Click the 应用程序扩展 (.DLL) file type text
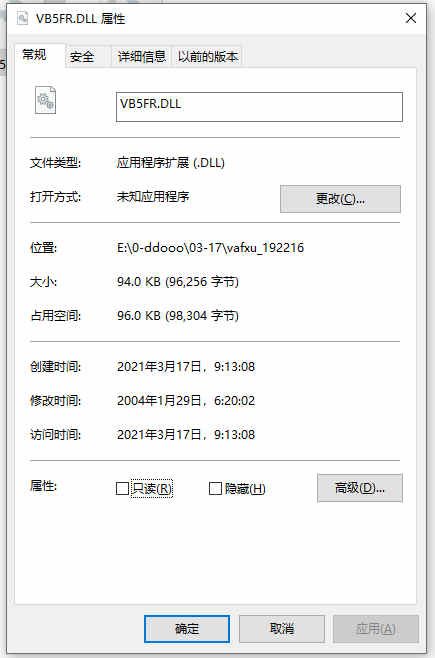The width and height of the screenshot is (435, 658). click(171, 162)
